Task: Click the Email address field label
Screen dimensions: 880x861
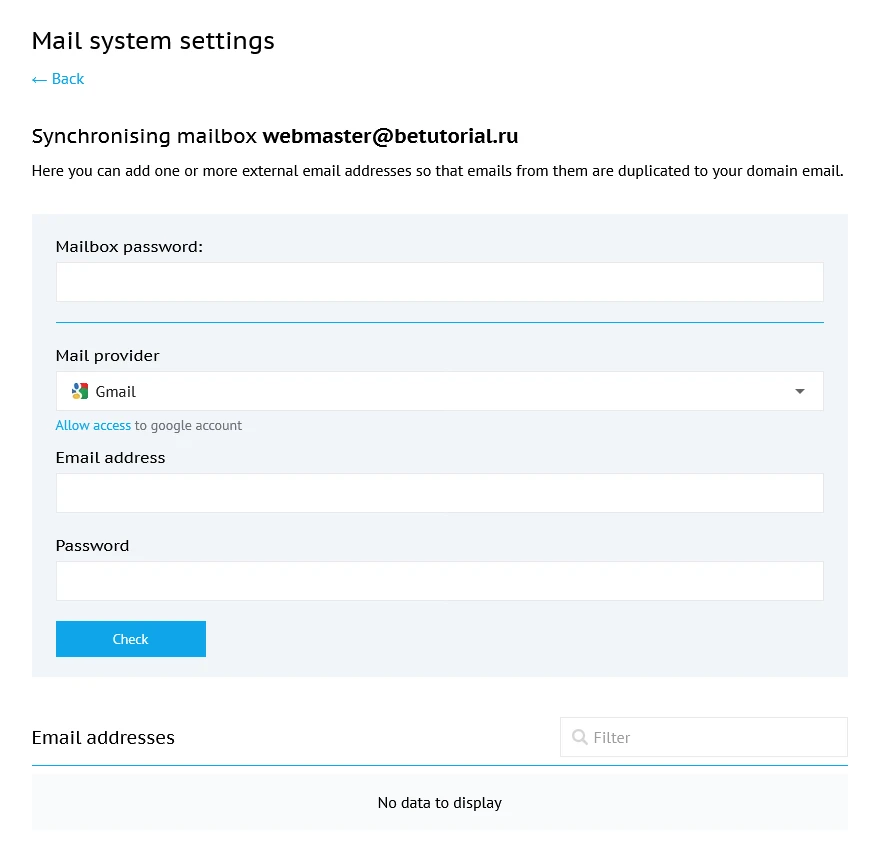Action: point(110,457)
